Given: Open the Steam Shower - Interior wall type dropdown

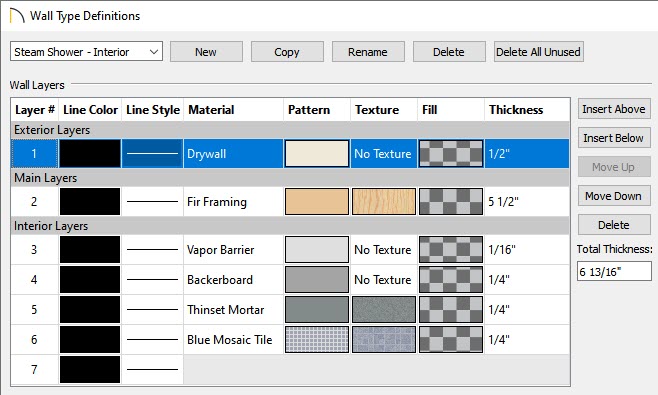Looking at the screenshot, I should pyautogui.click(x=86, y=52).
